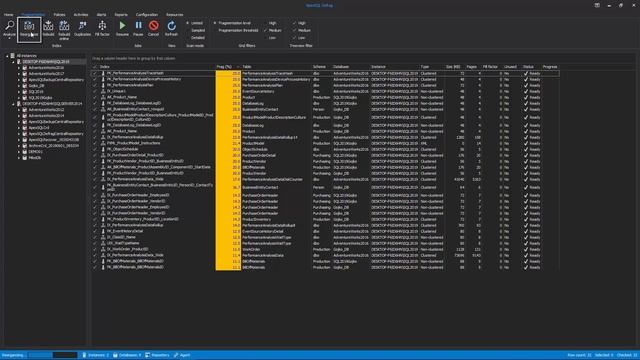Toggle High in Grid filters
The width and height of the screenshot is (640, 360).
coord(270,23)
